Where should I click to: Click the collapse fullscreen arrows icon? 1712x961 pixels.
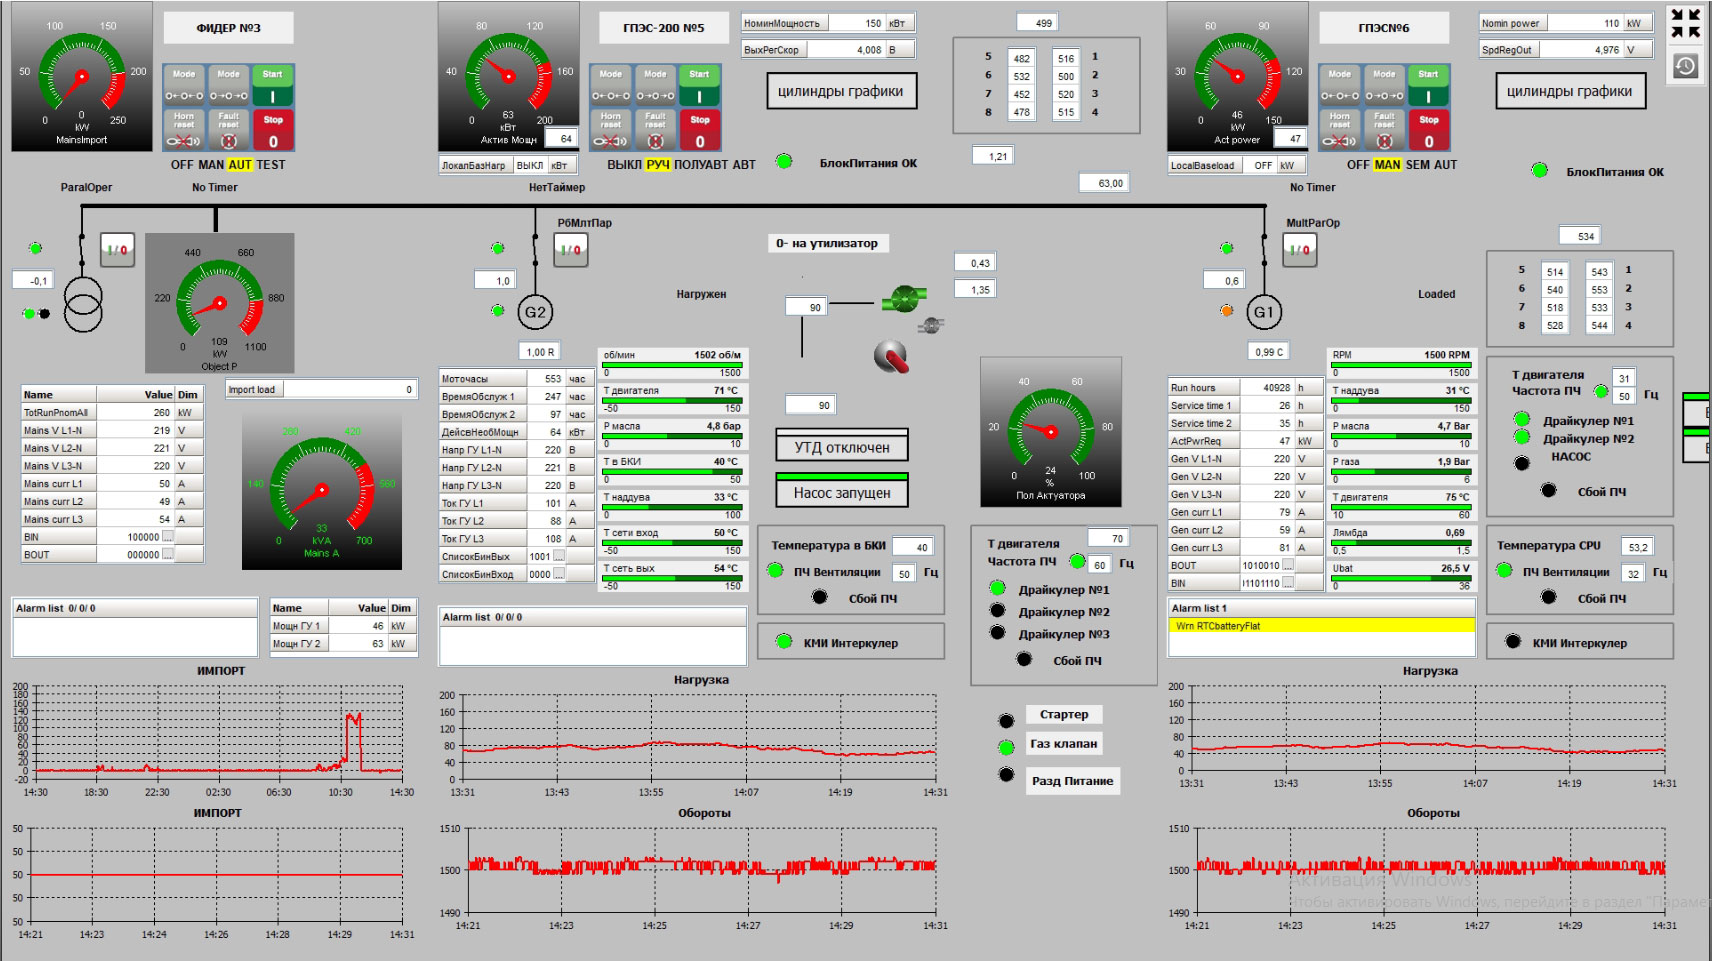tap(1685, 23)
